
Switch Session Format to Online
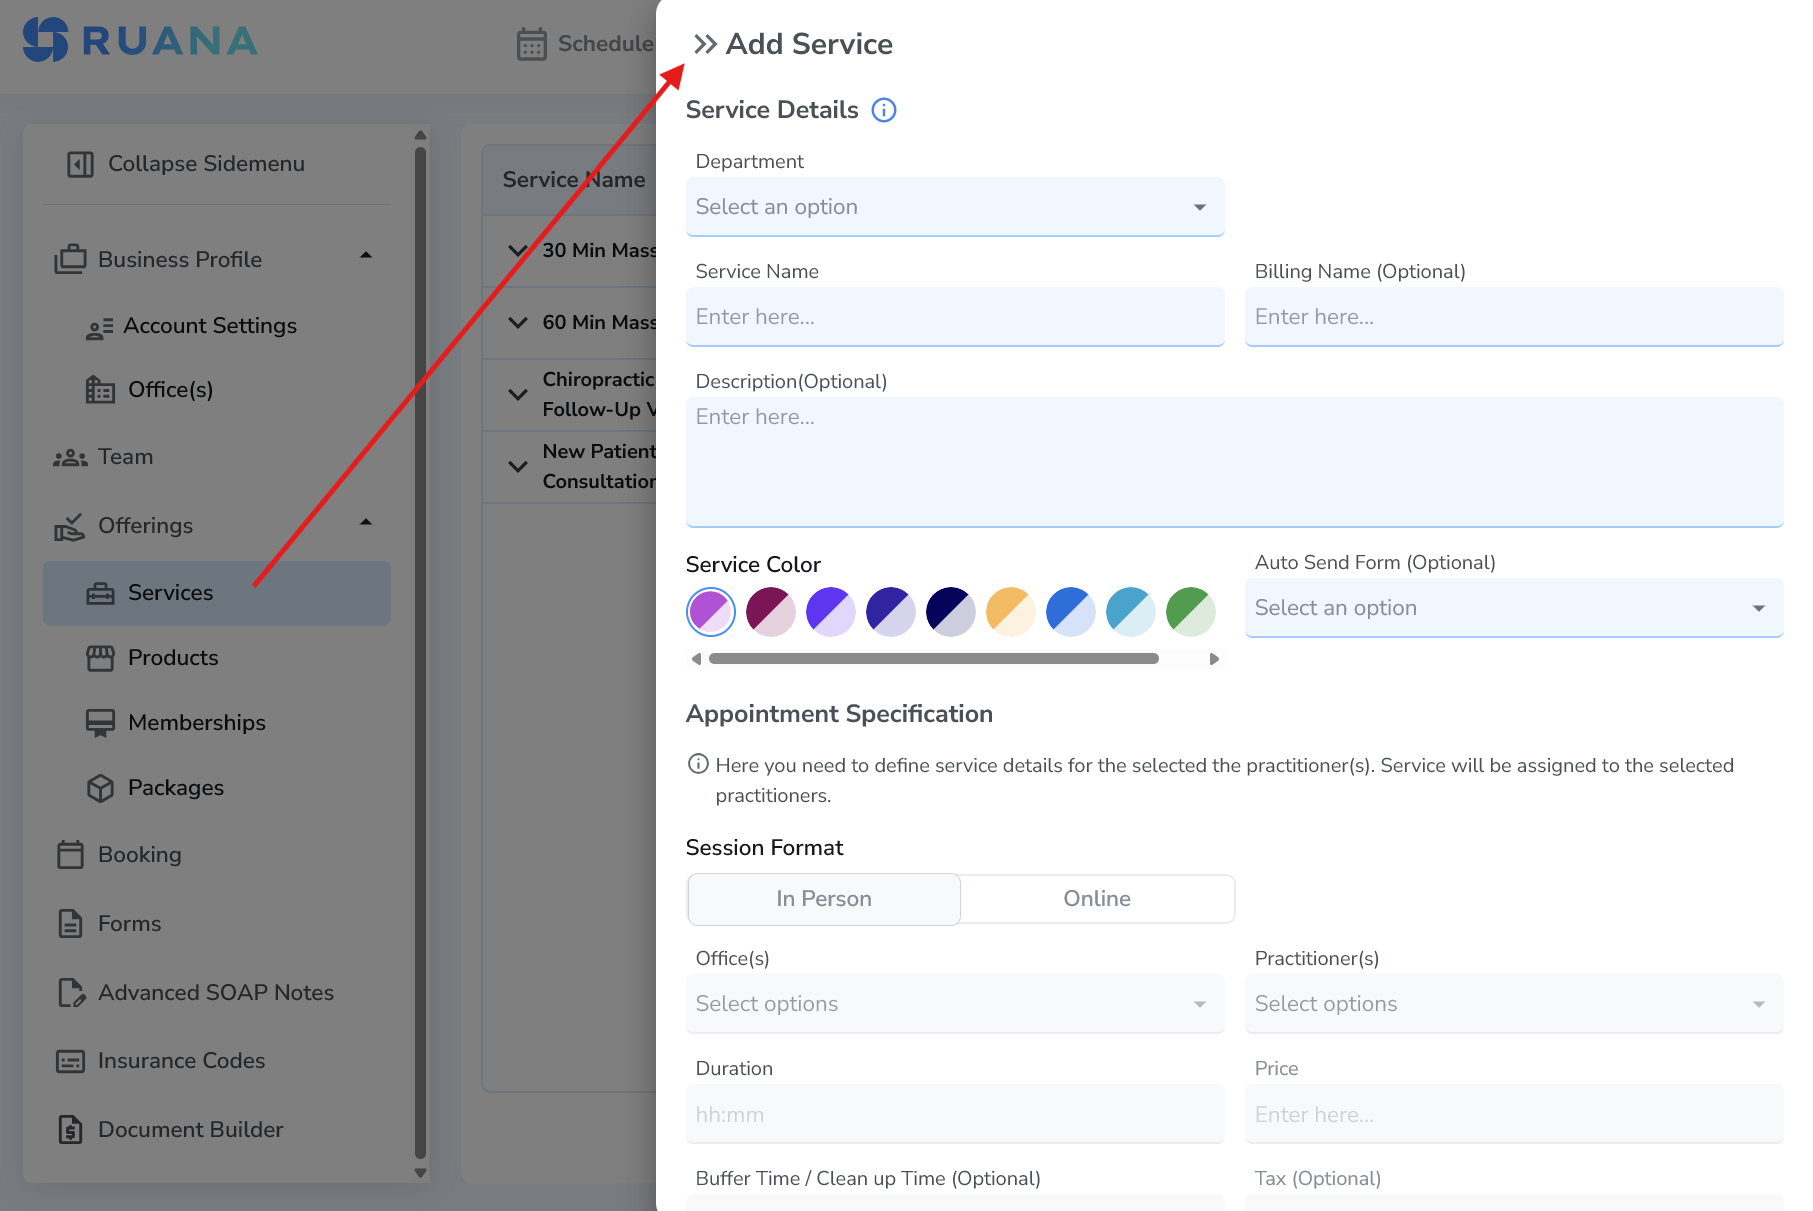point(1096,898)
